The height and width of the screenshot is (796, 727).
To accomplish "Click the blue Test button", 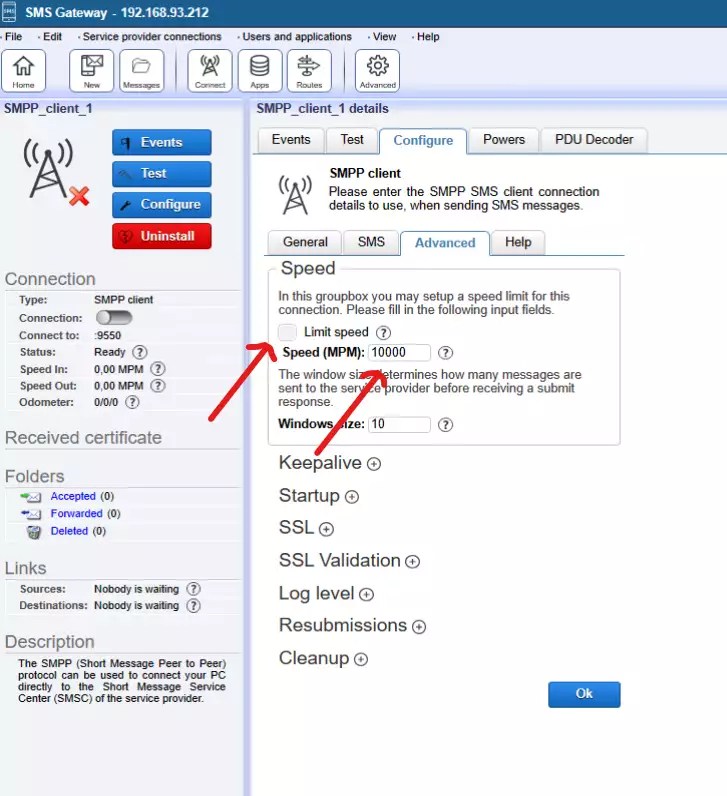I will pyautogui.click(x=161, y=174).
